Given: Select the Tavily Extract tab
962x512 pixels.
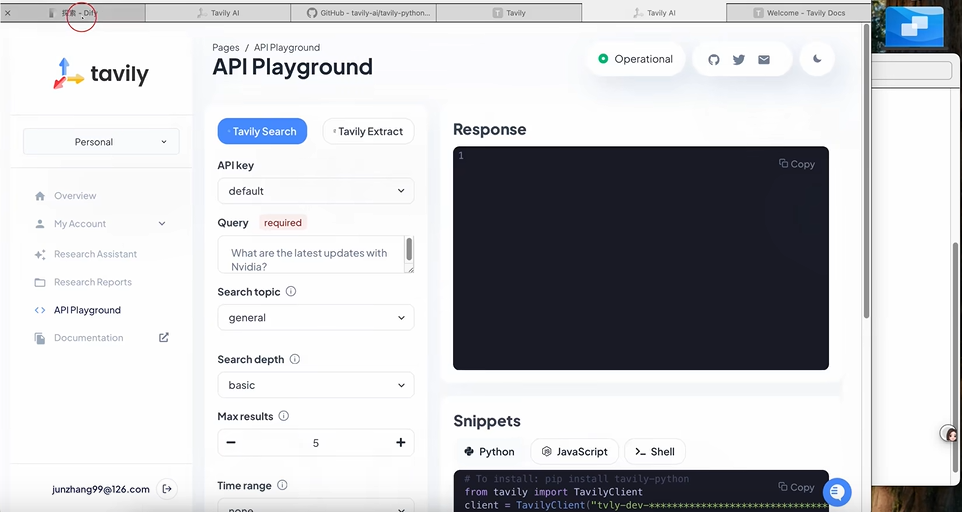Looking at the screenshot, I should click(368, 131).
